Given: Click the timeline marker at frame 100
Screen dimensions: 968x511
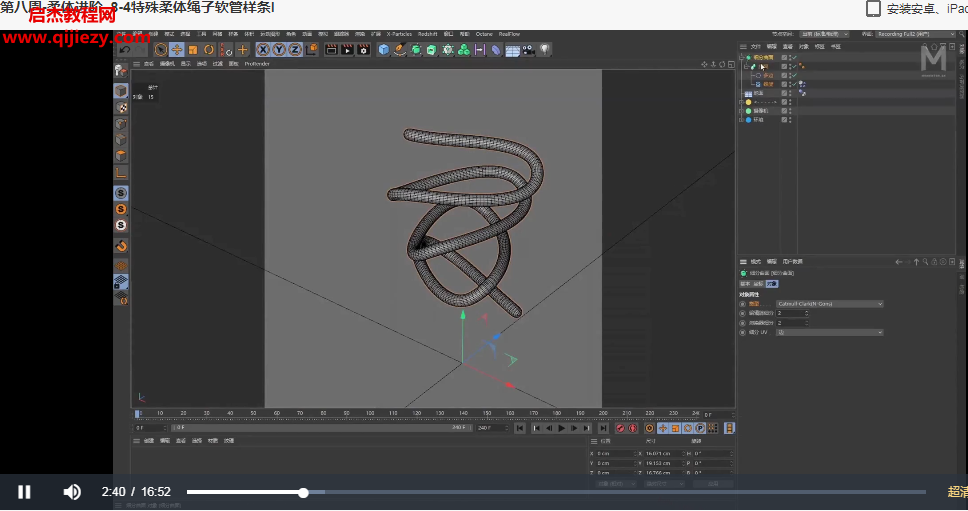Looking at the screenshot, I should [370, 413].
